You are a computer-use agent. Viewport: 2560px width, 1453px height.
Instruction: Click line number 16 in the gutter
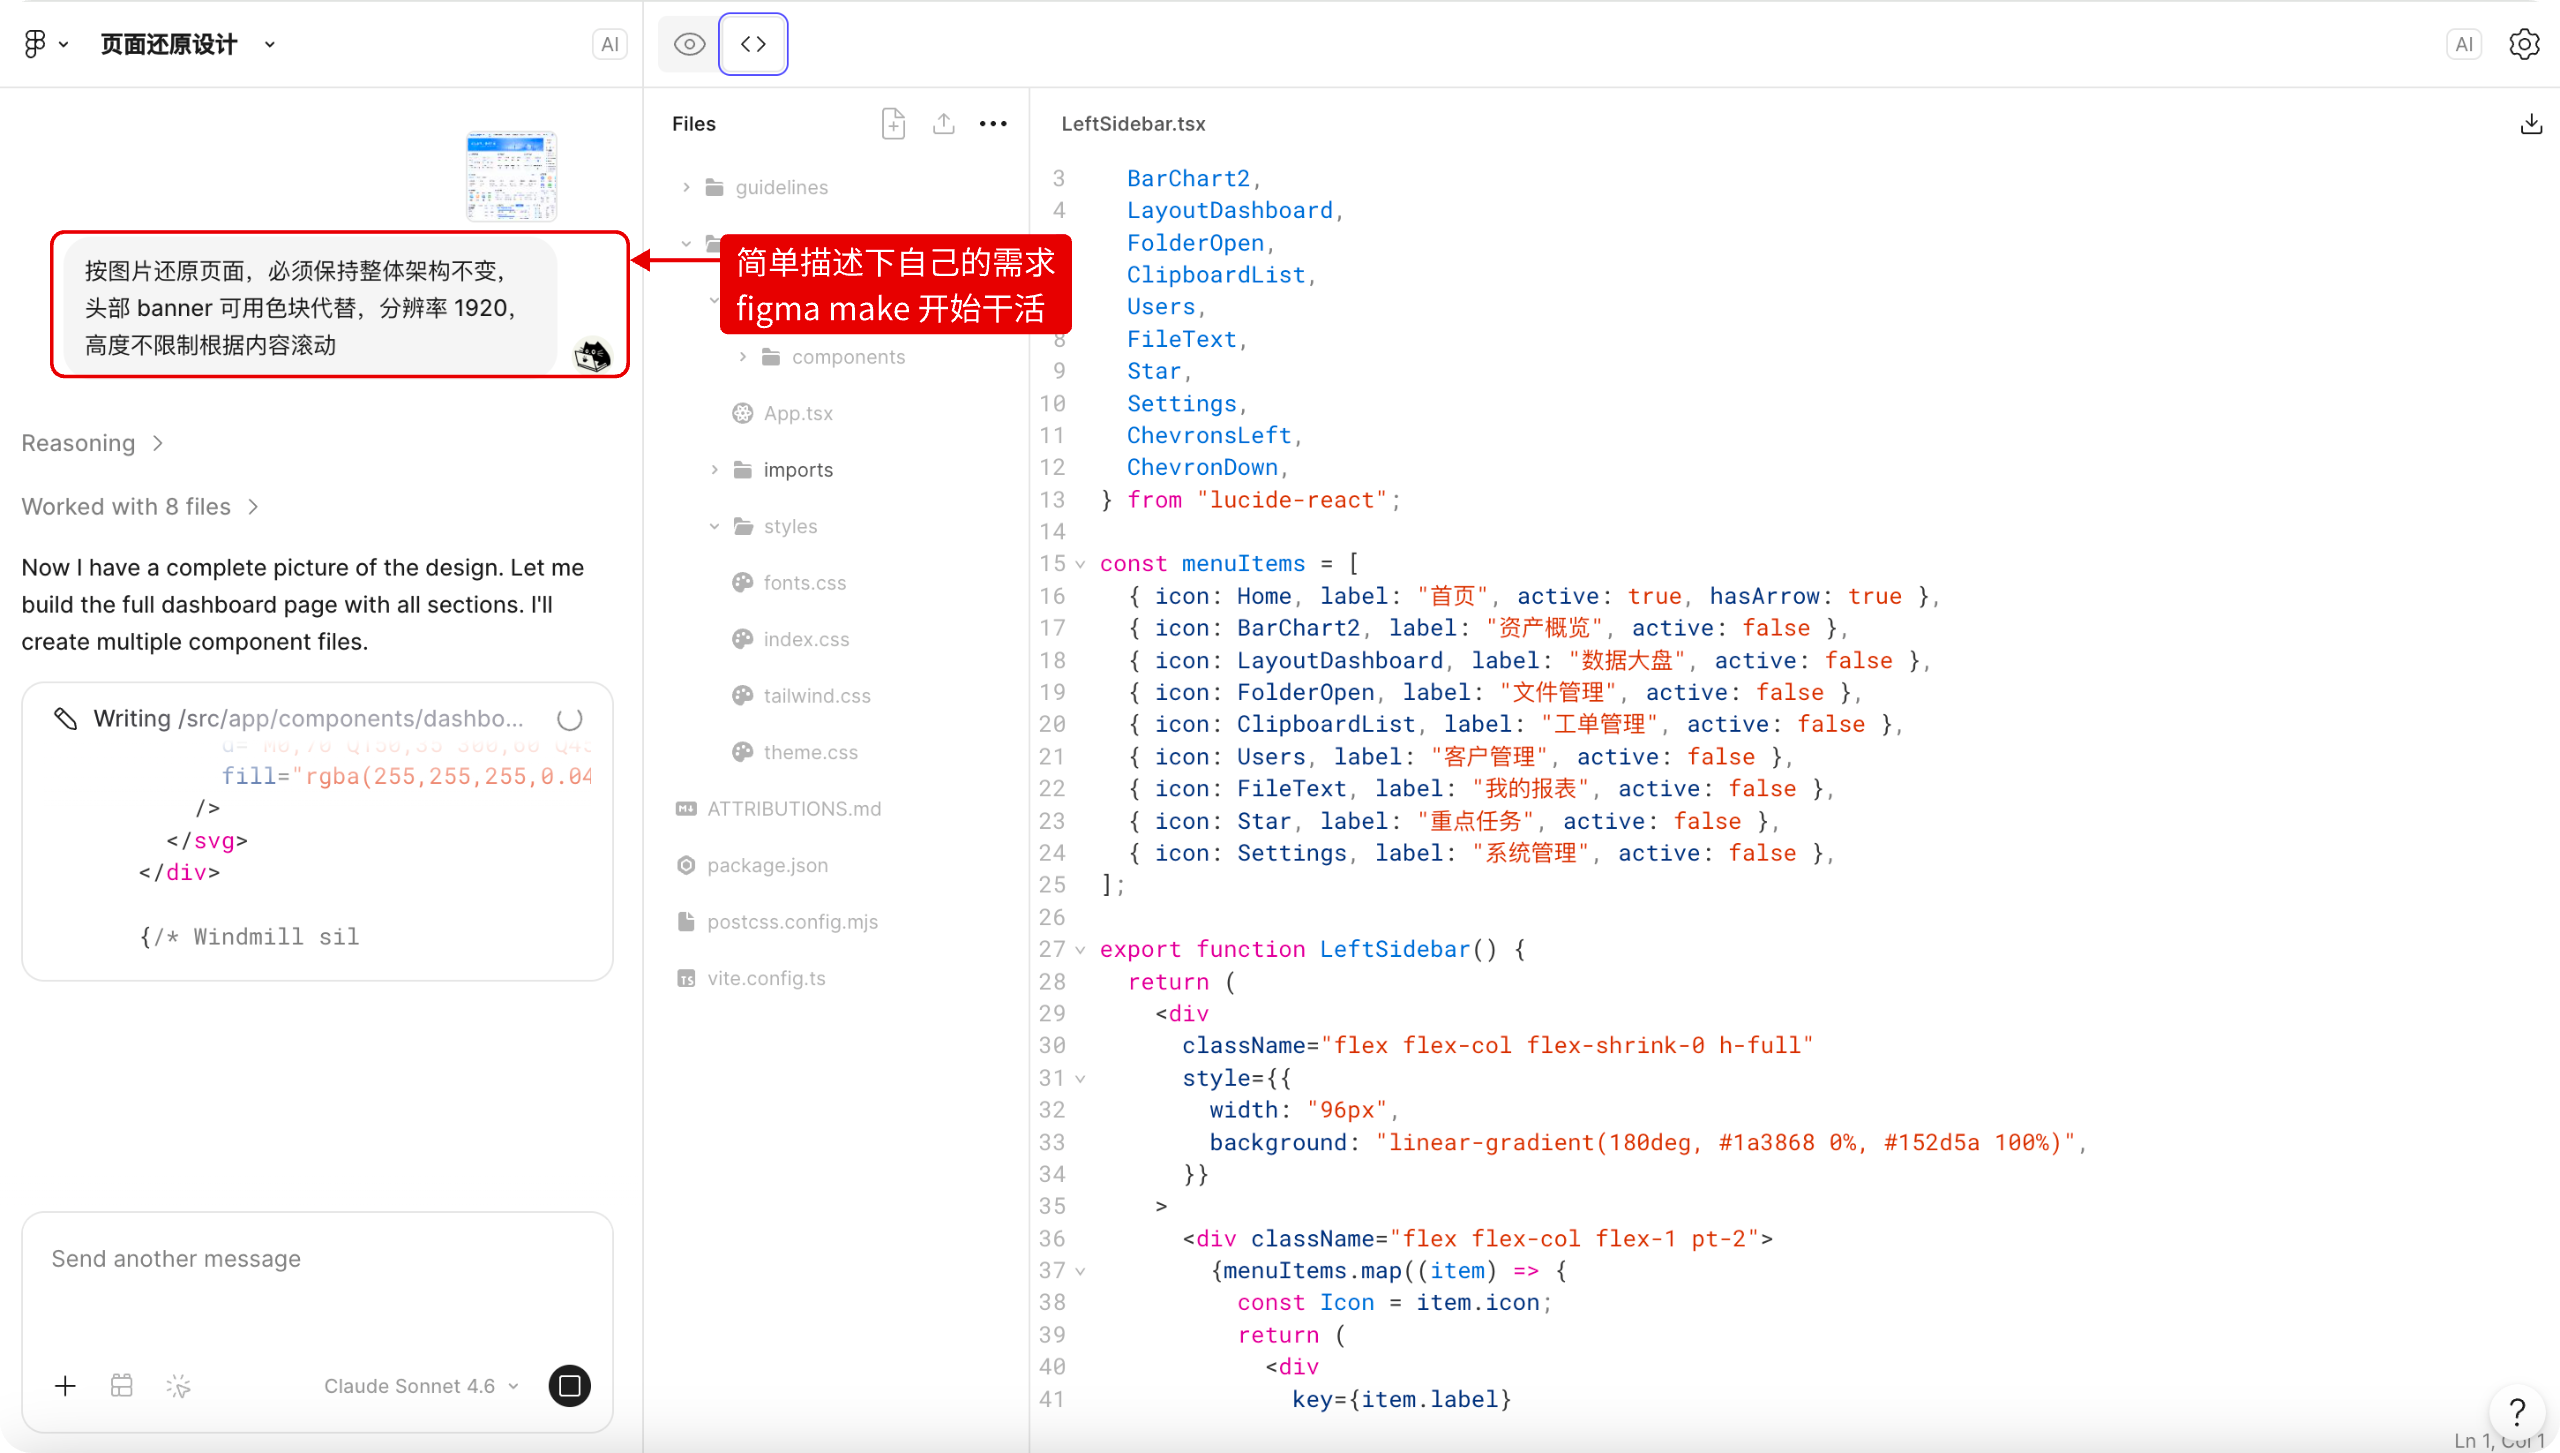[1052, 596]
